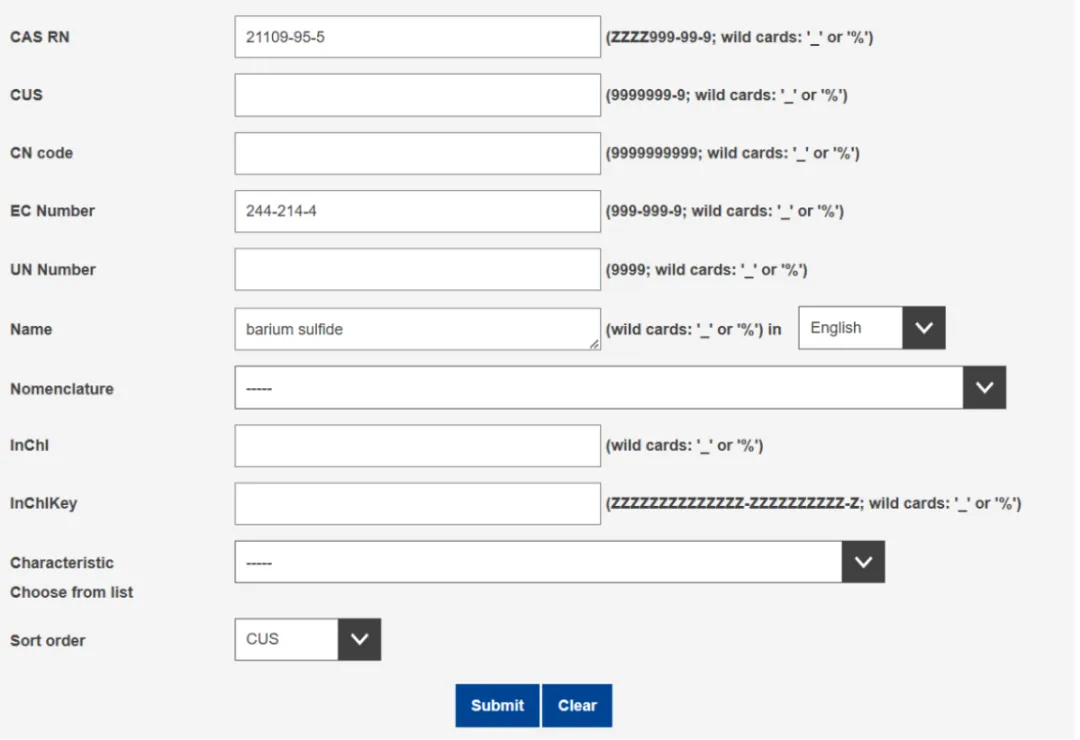Screen dimensions: 1080x740
Task: Click the "Sort order" label text
Action: (48, 640)
